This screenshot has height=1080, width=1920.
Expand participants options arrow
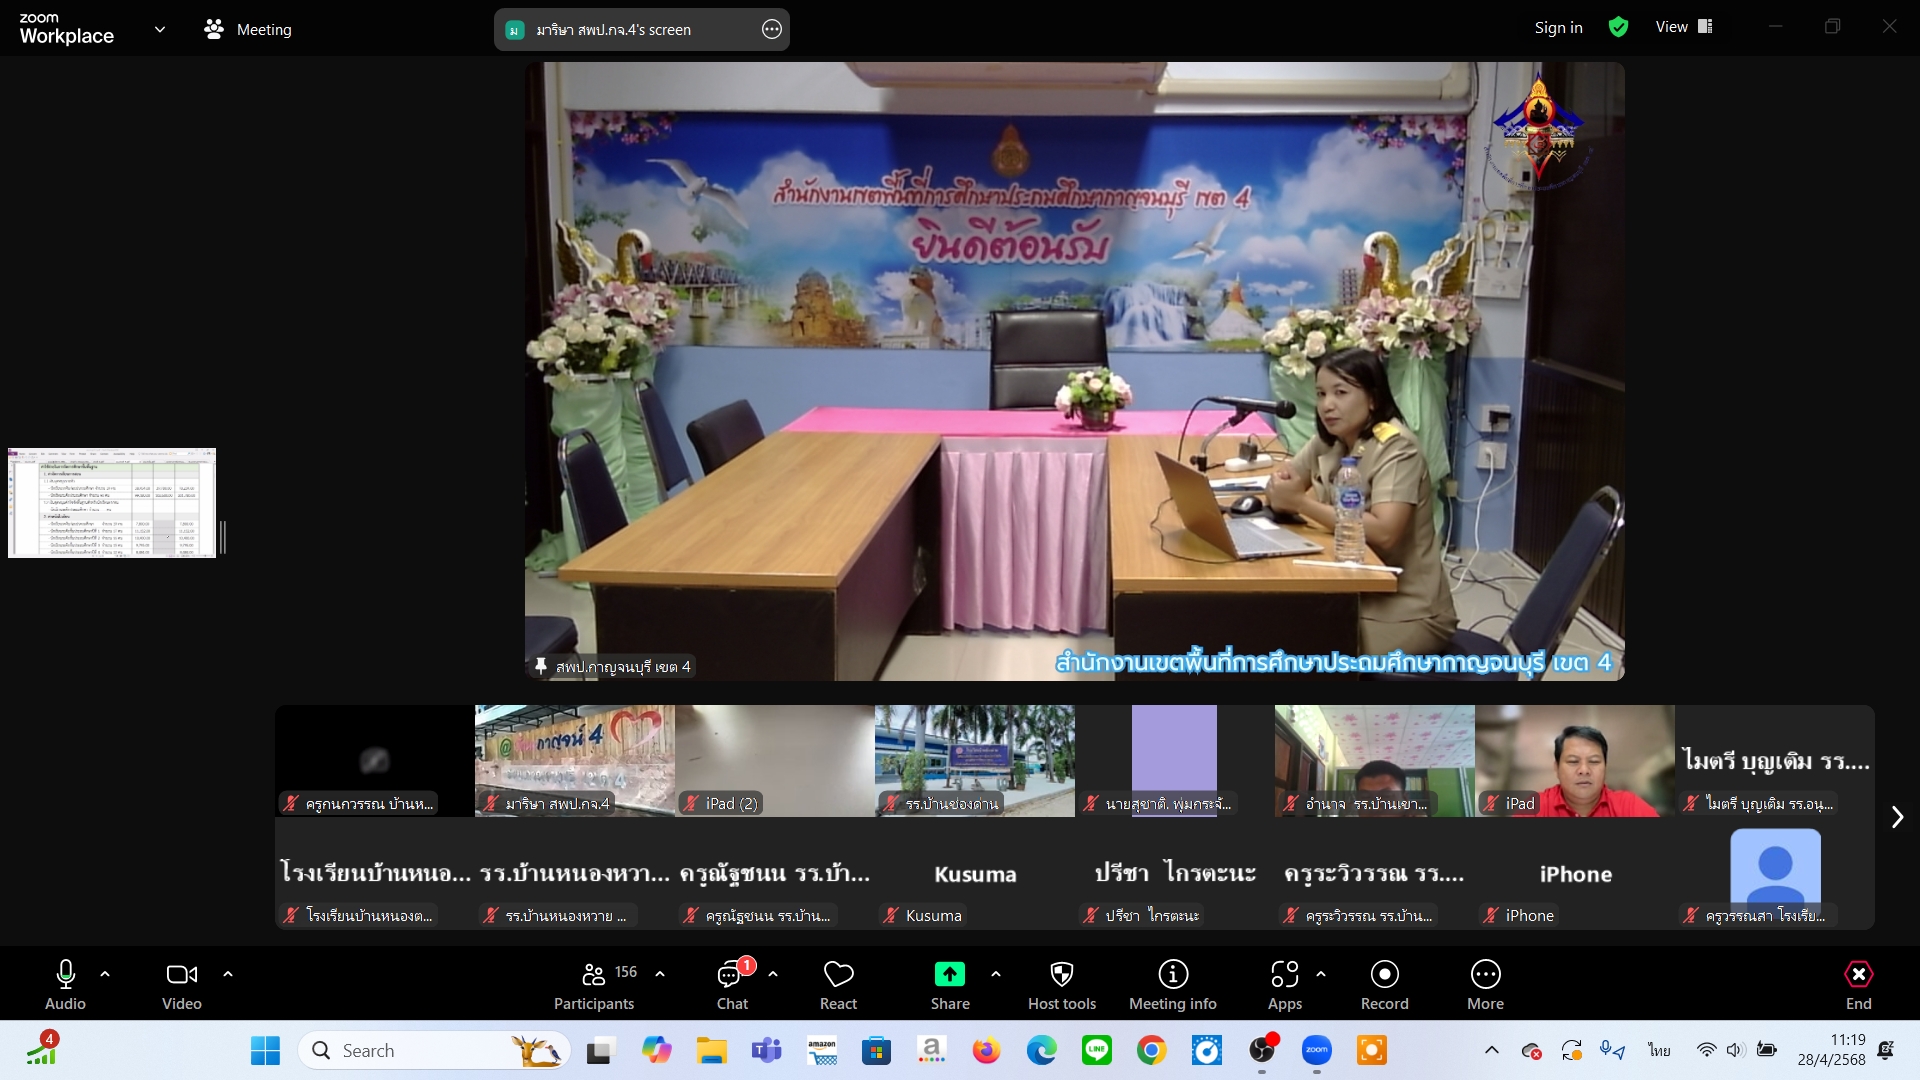(x=660, y=973)
